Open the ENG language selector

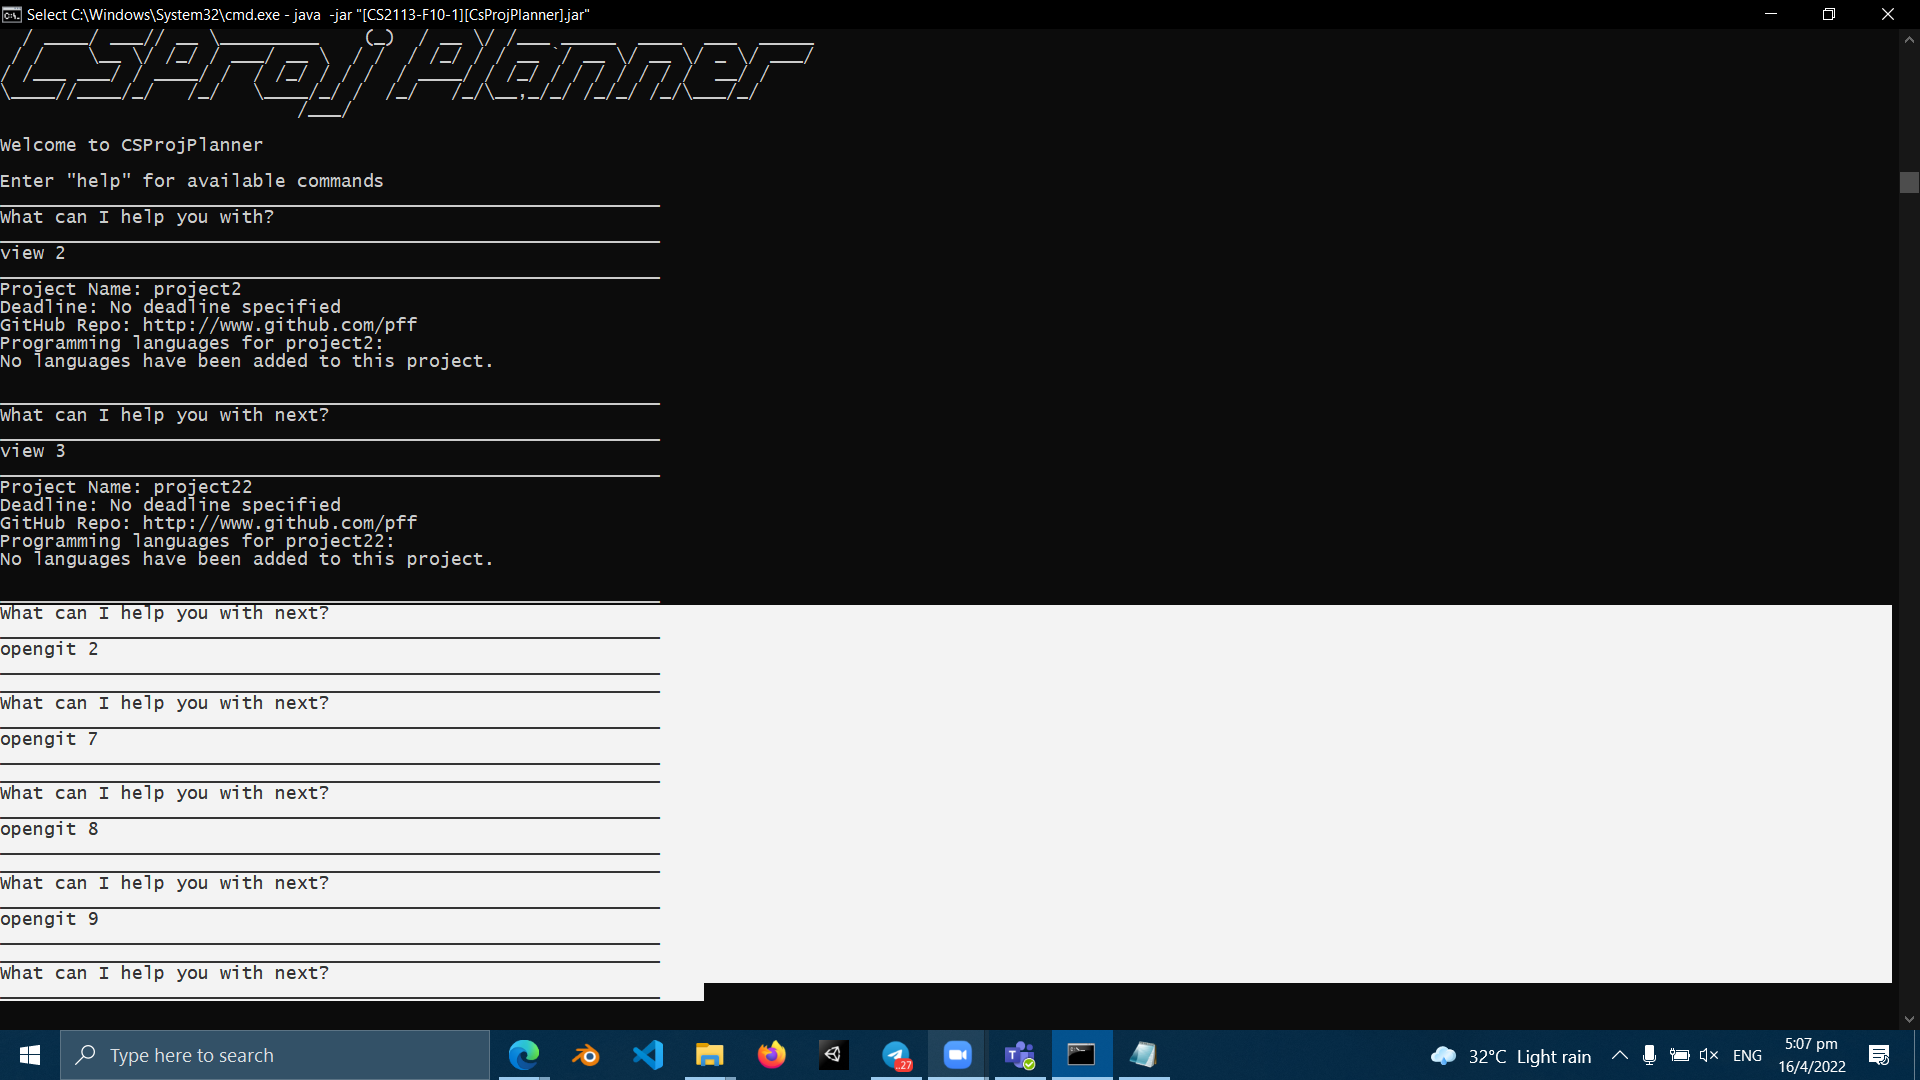pyautogui.click(x=1747, y=1056)
